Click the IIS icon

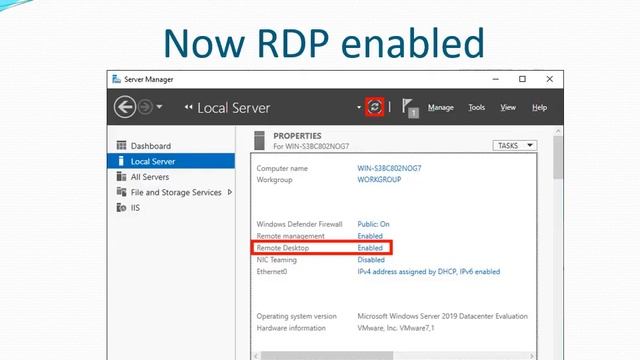point(121,207)
